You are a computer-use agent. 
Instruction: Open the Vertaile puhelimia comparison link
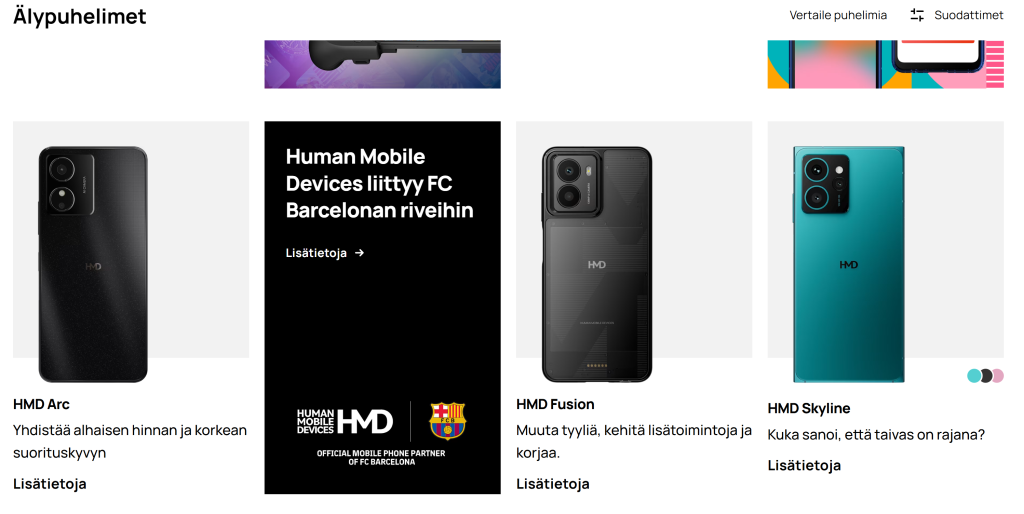(x=838, y=15)
